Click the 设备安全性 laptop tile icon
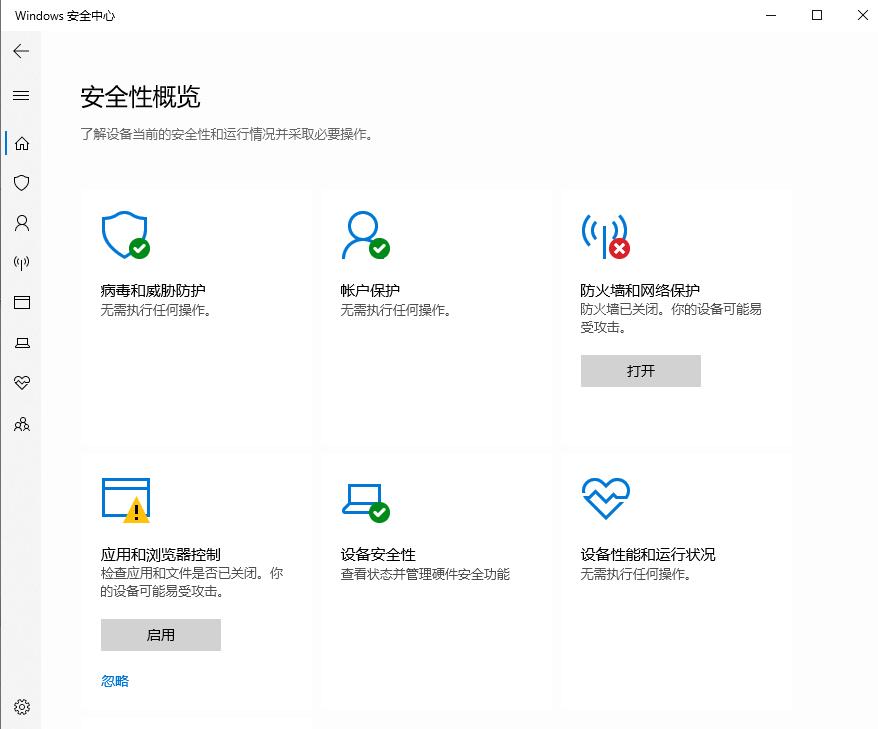This screenshot has width=878, height=729. pos(364,499)
